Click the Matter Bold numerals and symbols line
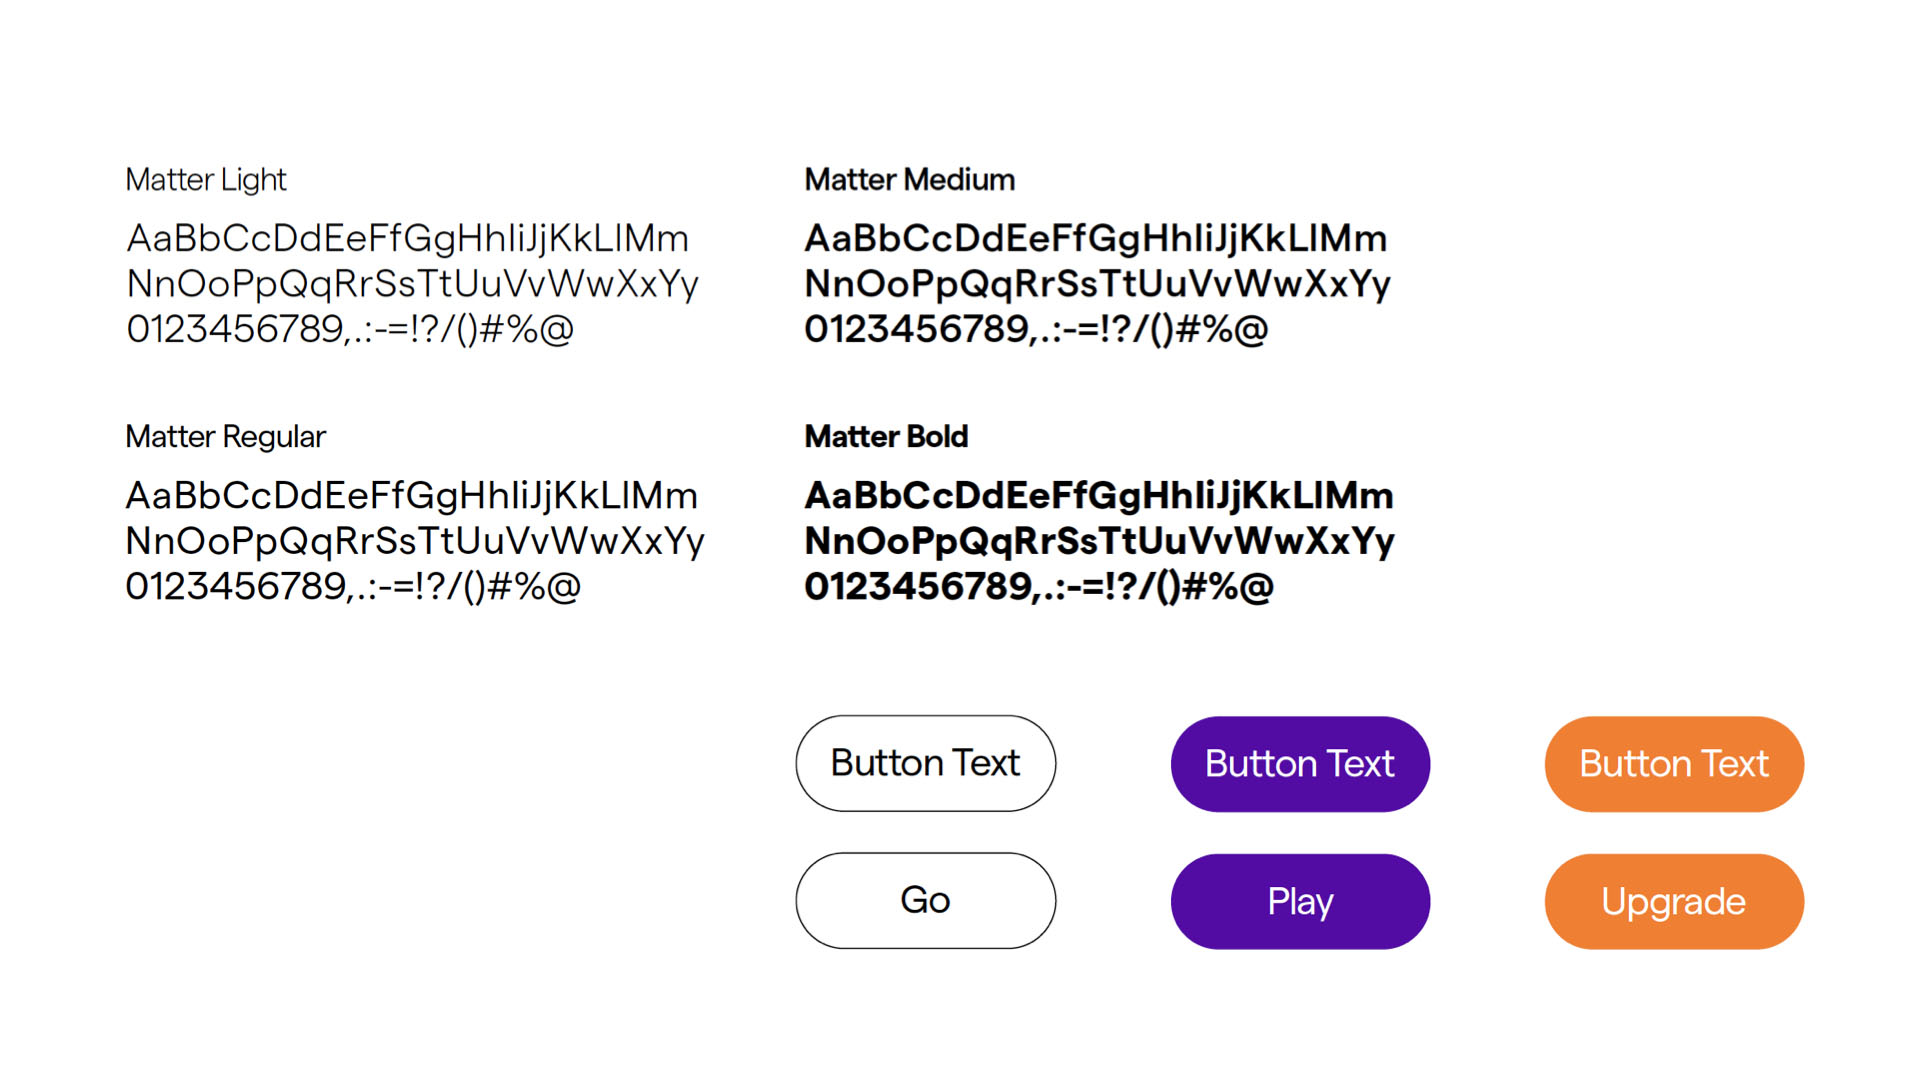 (1039, 586)
